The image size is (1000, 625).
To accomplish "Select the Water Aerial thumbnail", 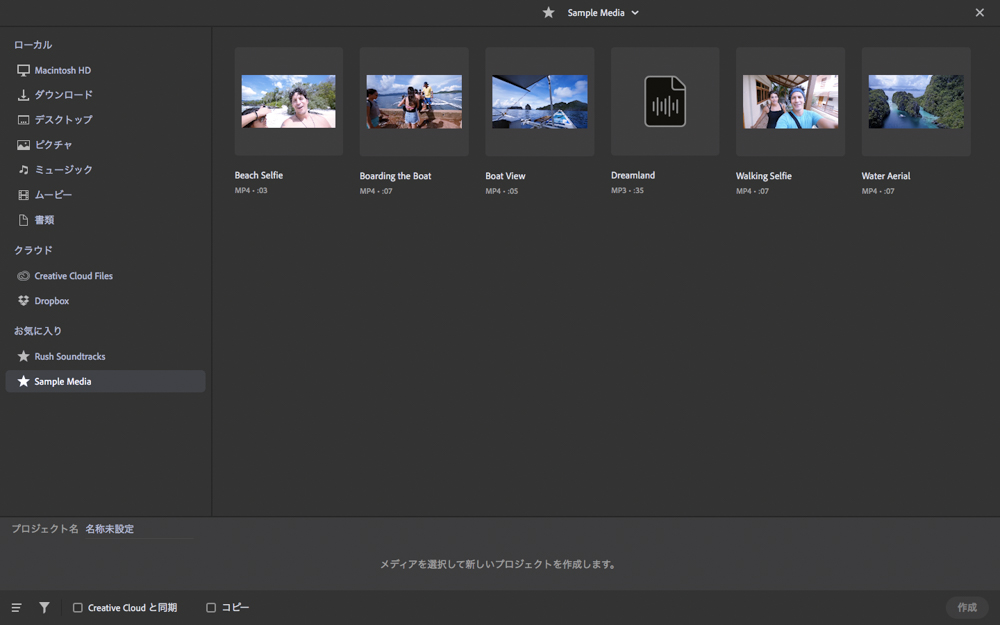I will [x=916, y=101].
